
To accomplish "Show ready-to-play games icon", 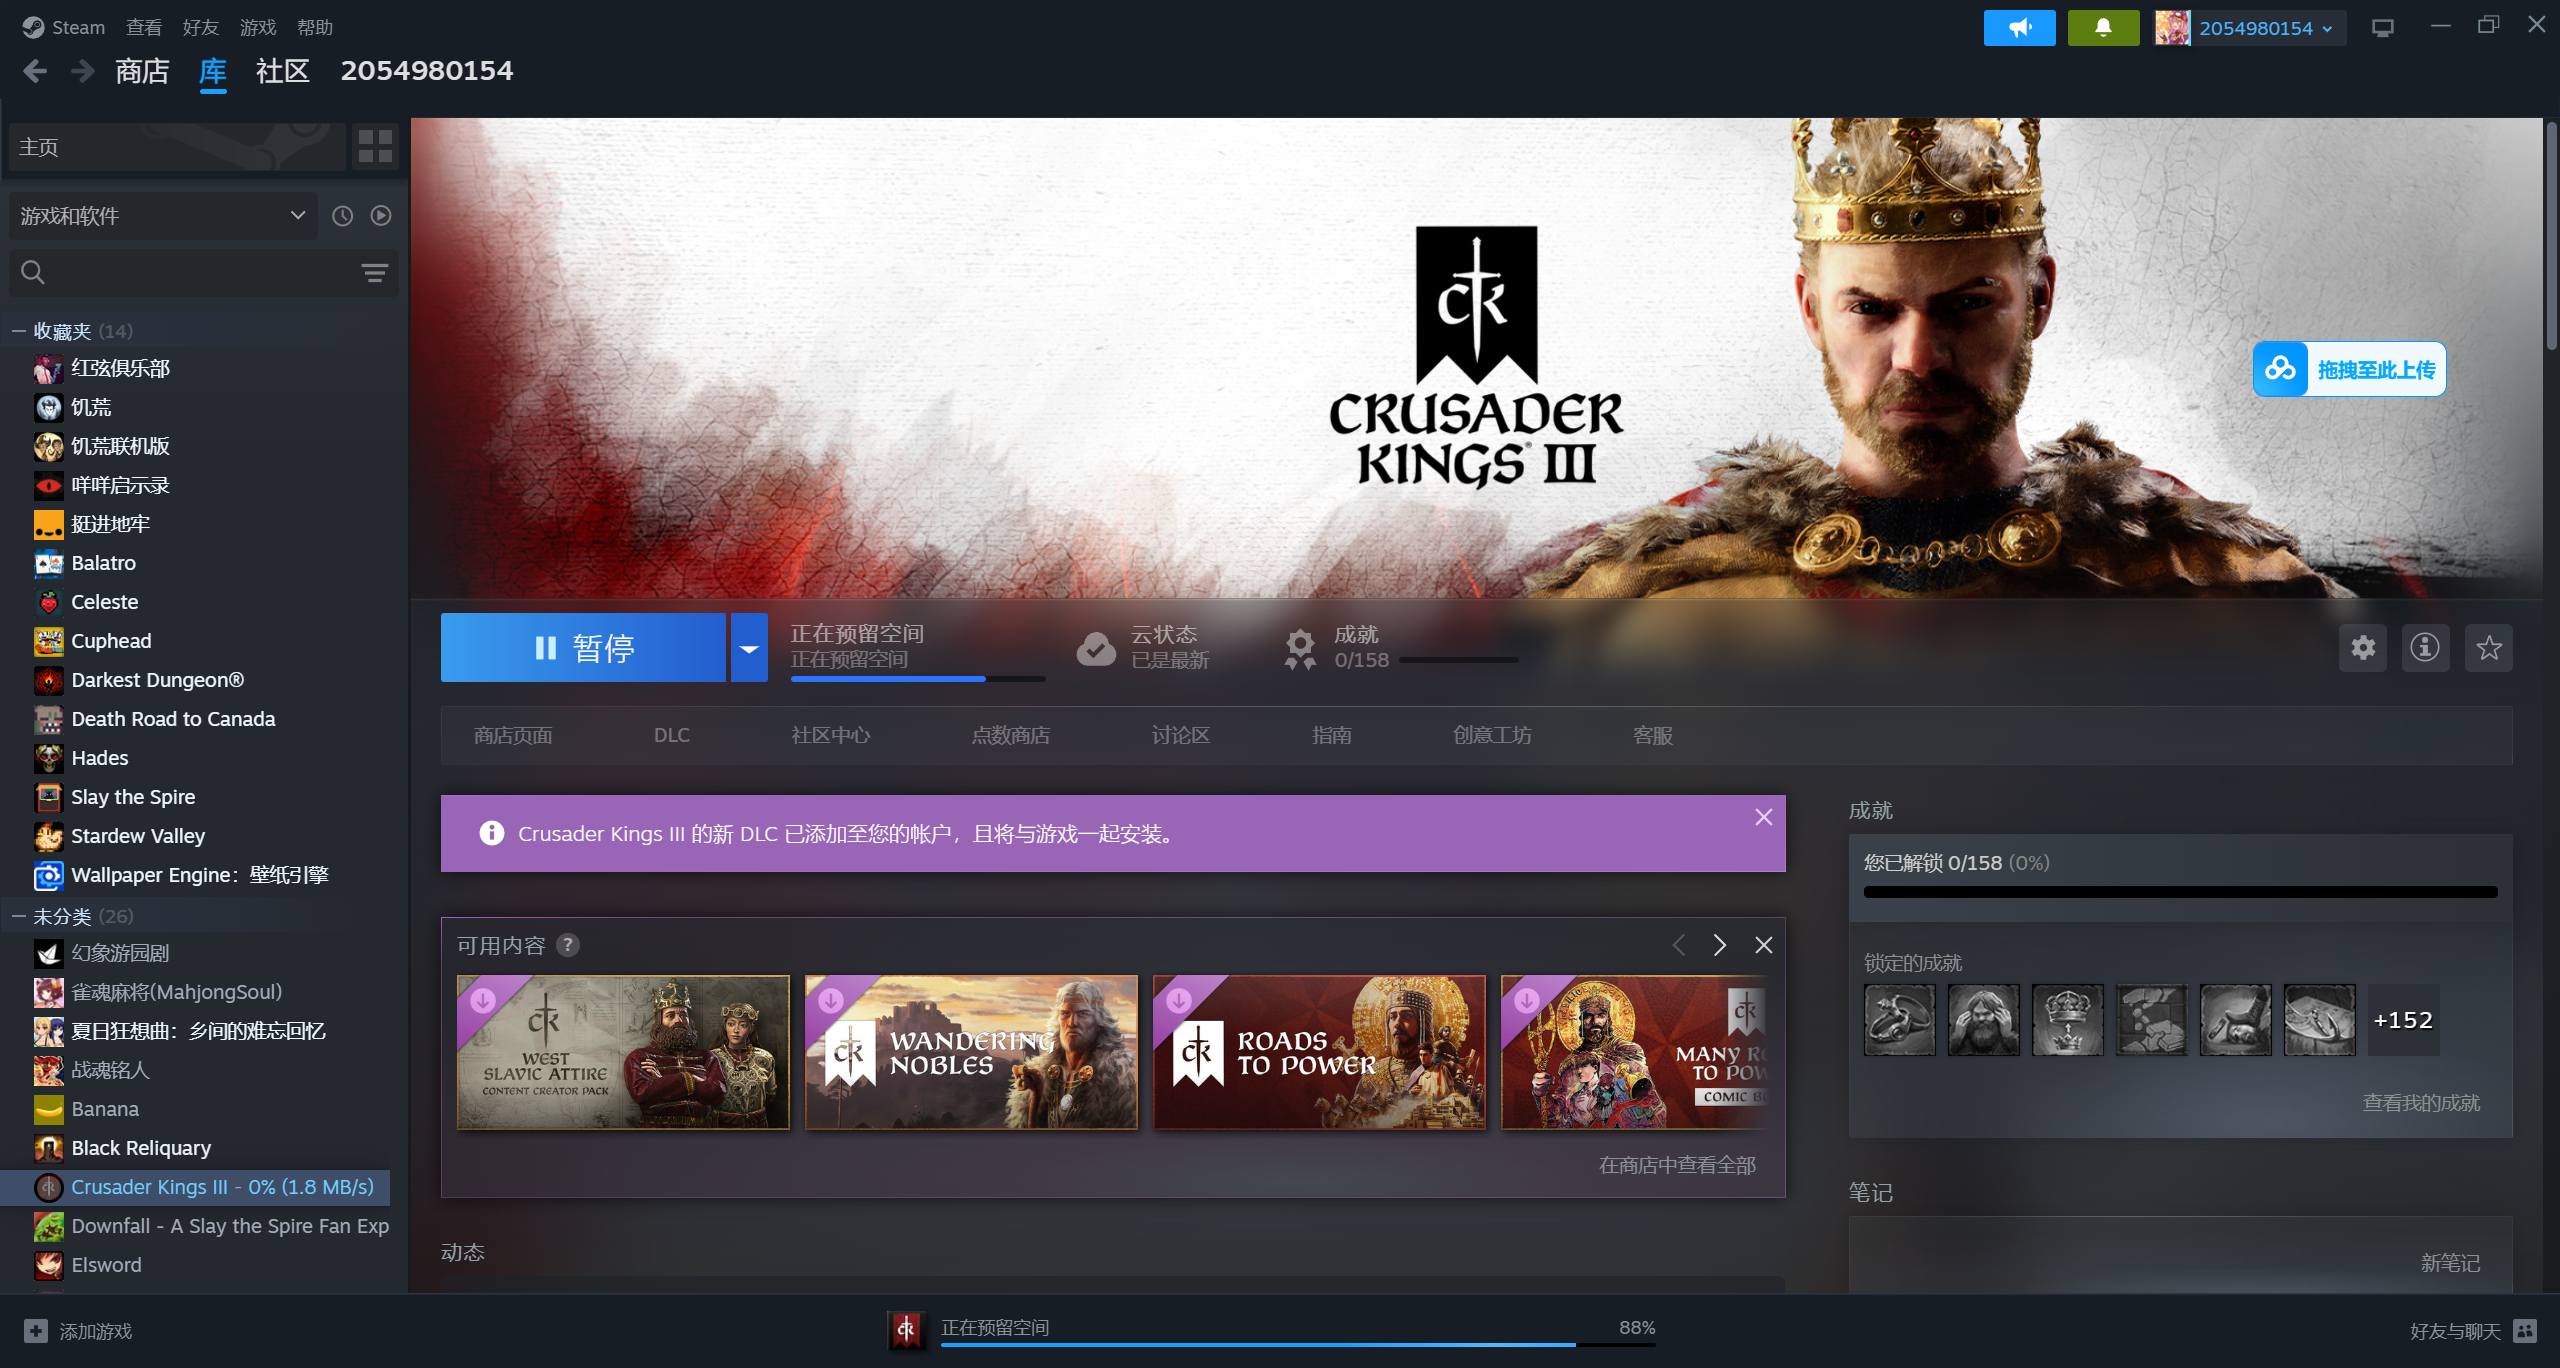I will coord(381,216).
